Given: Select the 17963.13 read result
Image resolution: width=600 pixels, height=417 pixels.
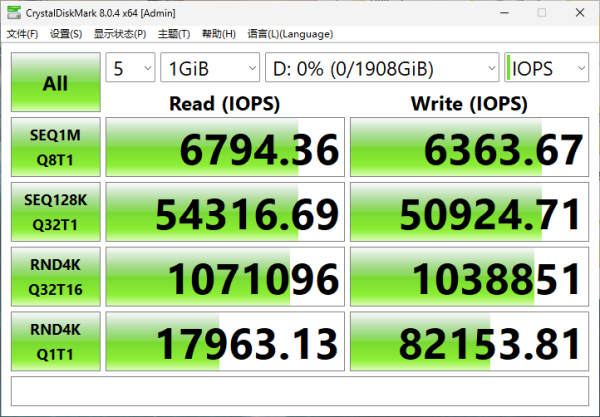Looking at the screenshot, I should 225,341.
